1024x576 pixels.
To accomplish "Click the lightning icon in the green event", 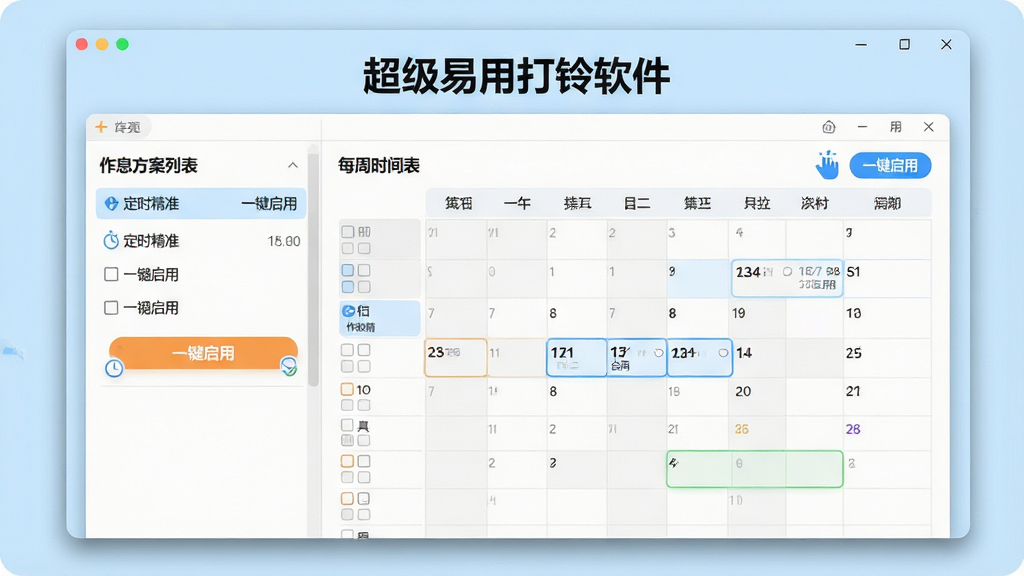I will [x=675, y=463].
